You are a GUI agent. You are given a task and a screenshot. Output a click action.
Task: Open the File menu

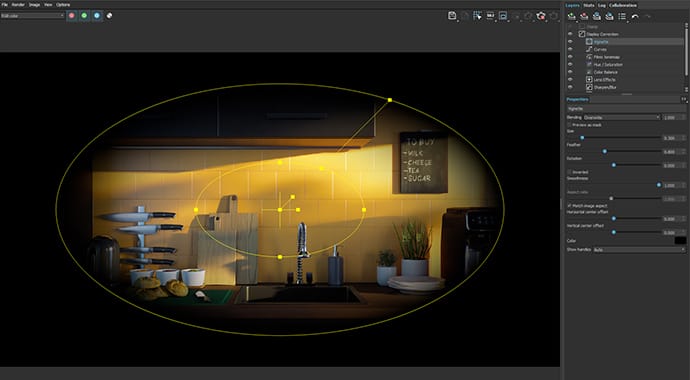4,4
